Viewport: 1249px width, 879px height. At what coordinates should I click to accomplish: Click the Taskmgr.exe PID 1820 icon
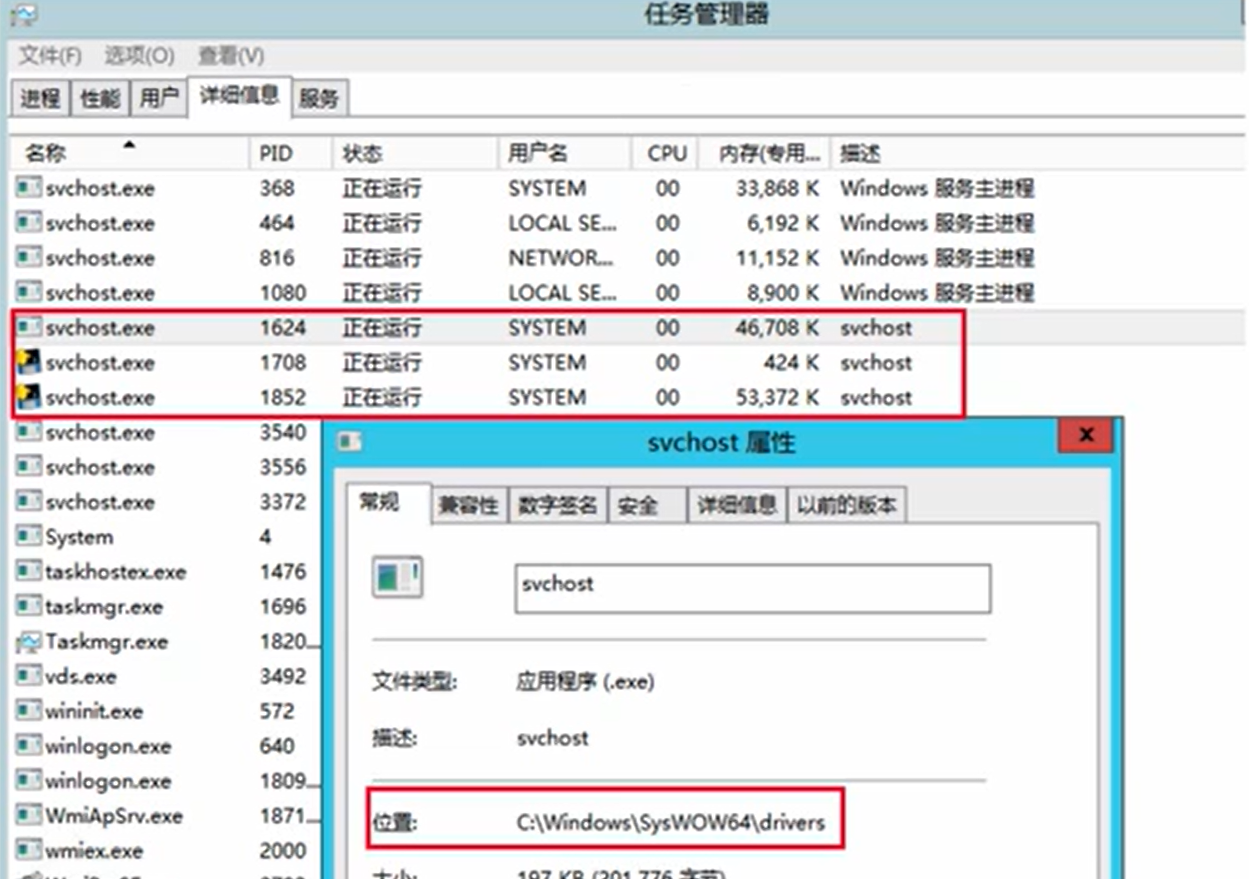tap(29, 642)
